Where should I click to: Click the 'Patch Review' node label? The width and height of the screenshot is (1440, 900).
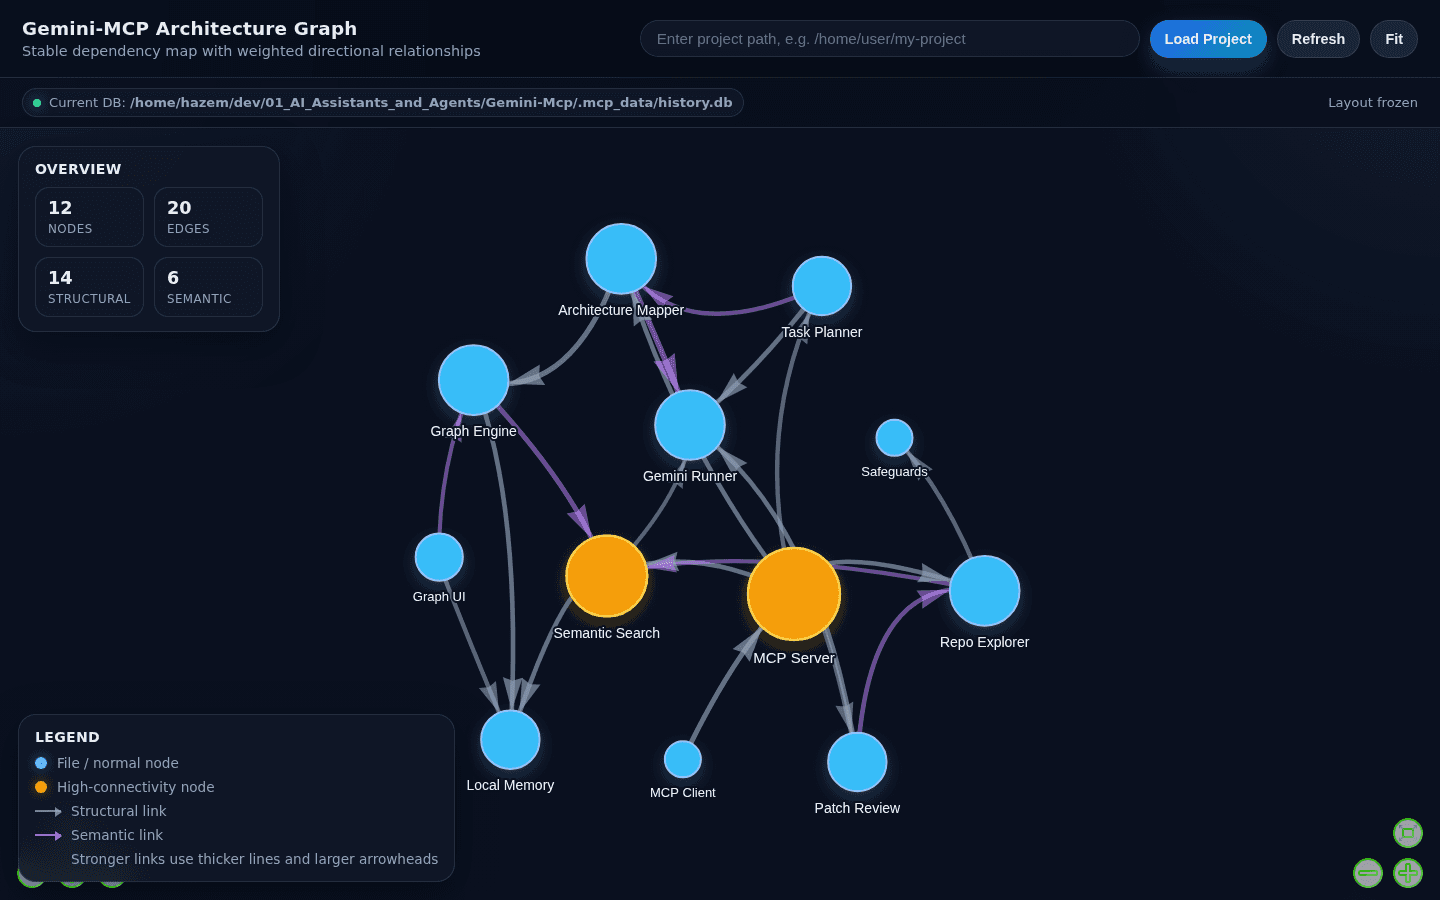pyautogui.click(x=857, y=808)
